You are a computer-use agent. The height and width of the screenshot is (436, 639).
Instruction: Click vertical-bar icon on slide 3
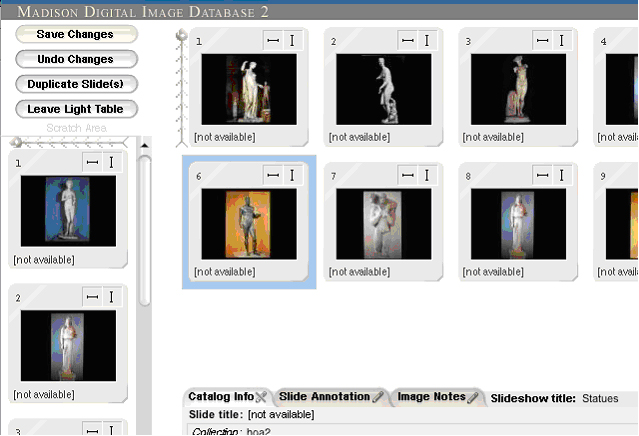(x=562, y=40)
